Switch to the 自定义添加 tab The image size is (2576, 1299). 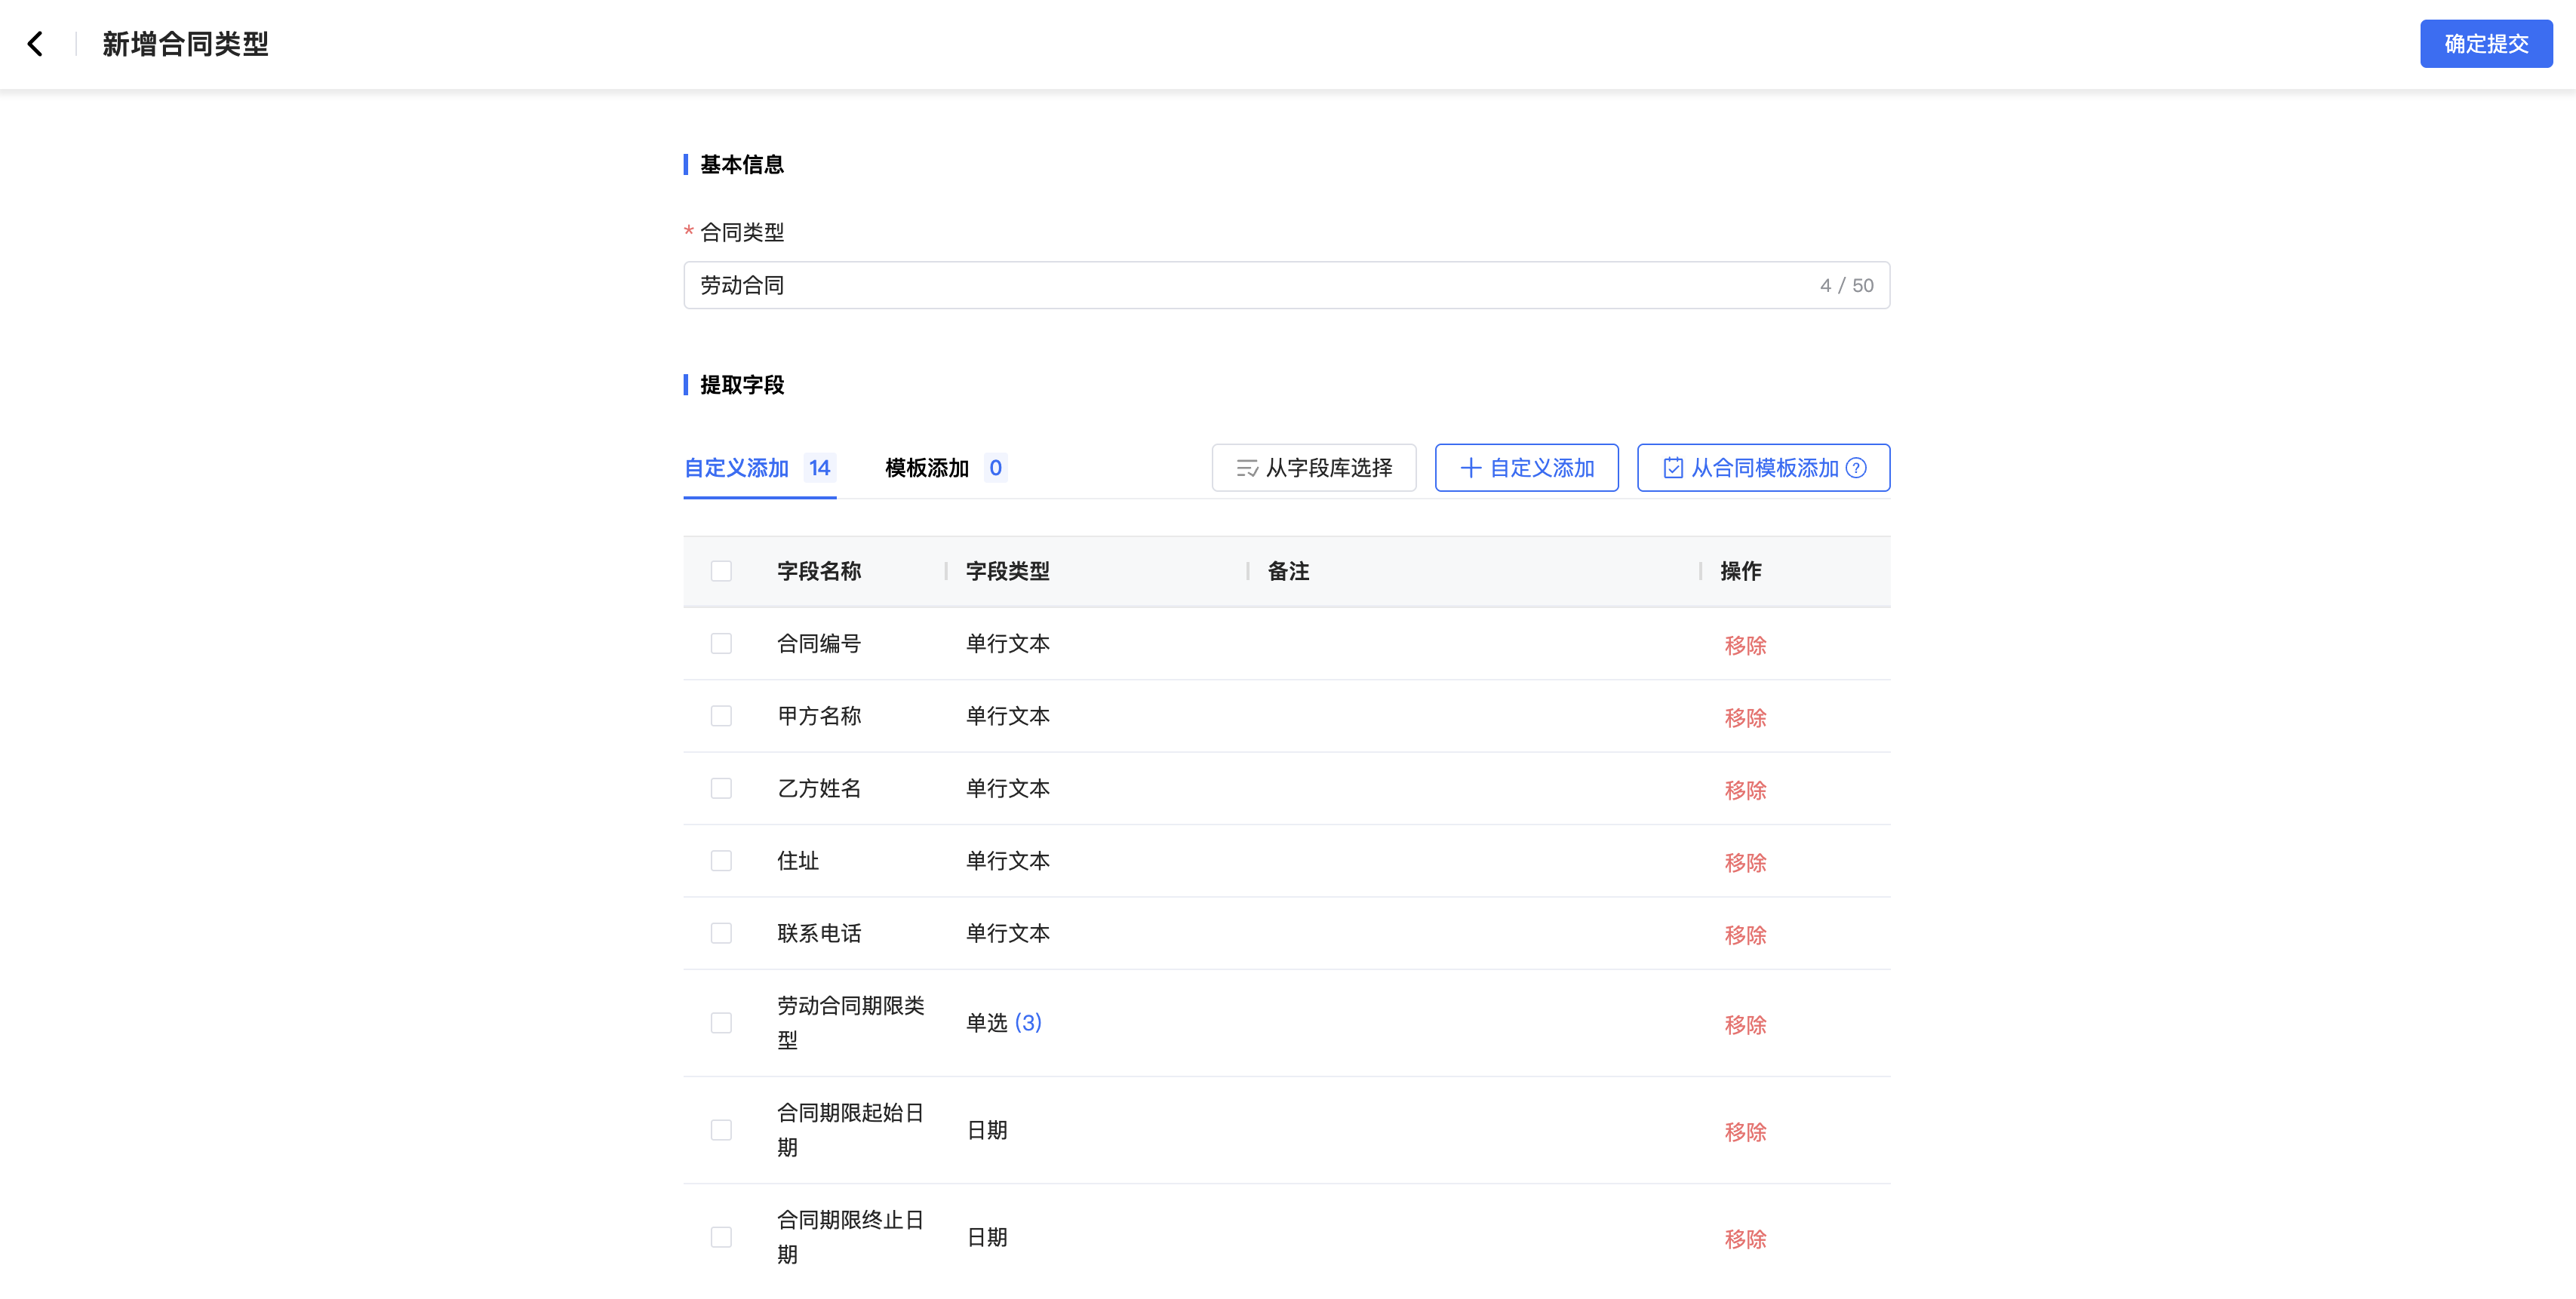point(737,468)
